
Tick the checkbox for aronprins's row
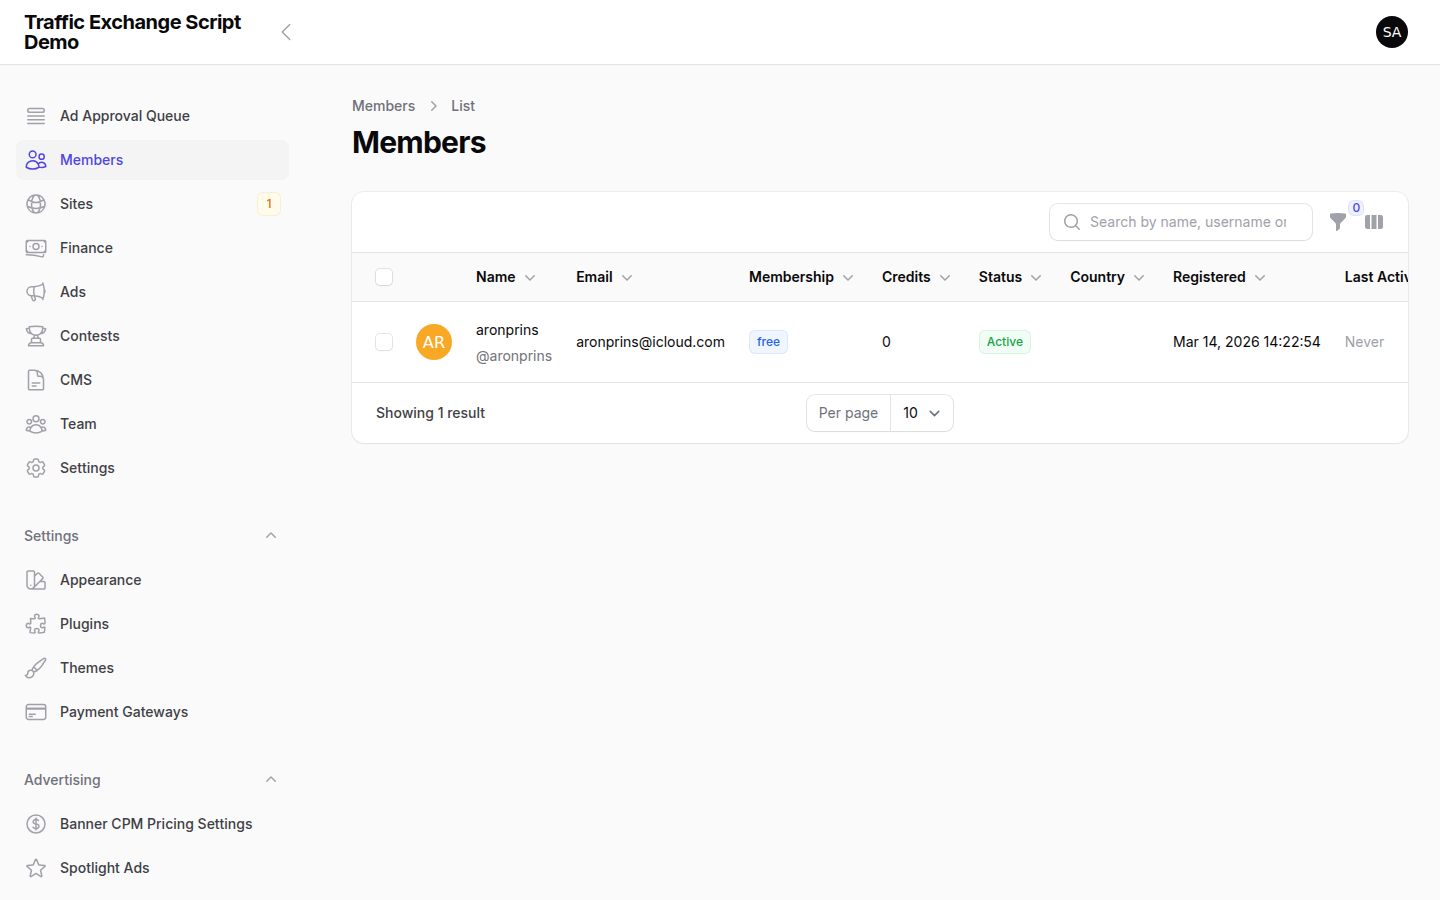pyautogui.click(x=384, y=341)
